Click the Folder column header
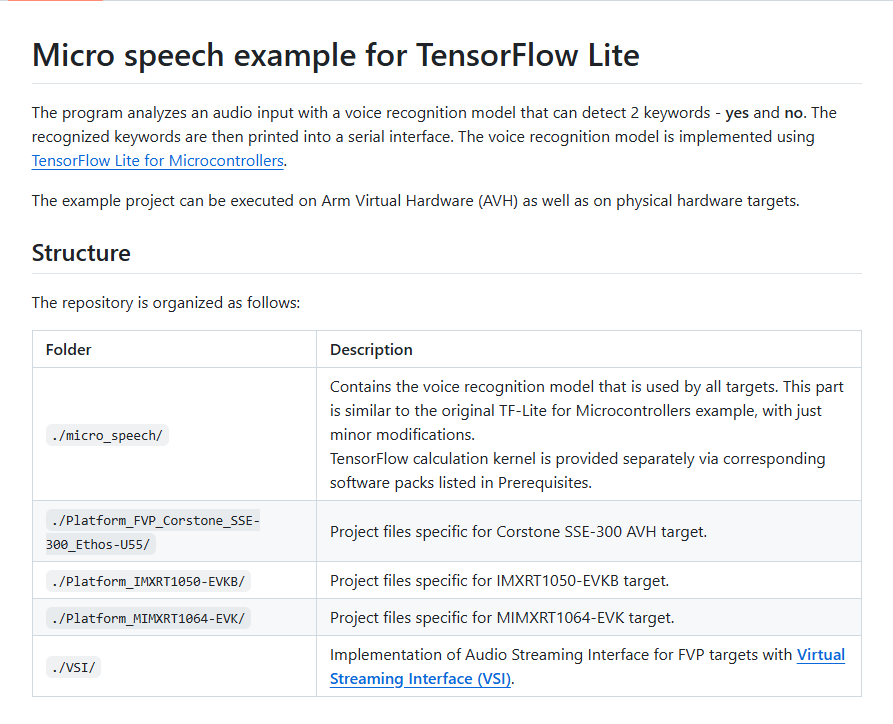 [x=69, y=350]
